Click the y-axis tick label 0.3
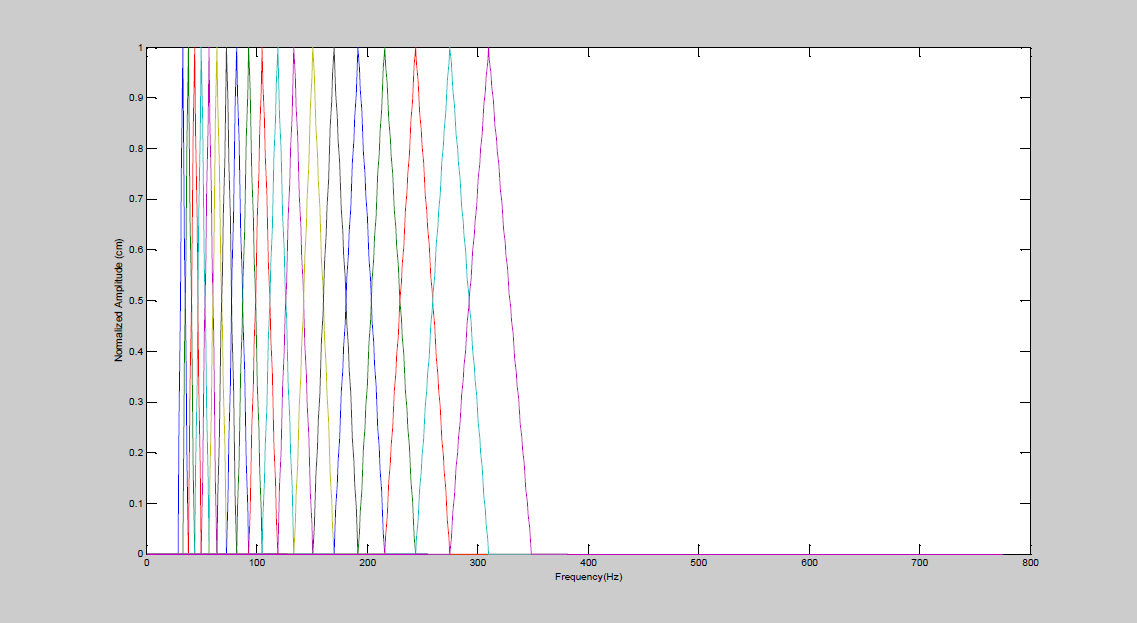Screen dimensions: 1137x623 click(x=136, y=402)
